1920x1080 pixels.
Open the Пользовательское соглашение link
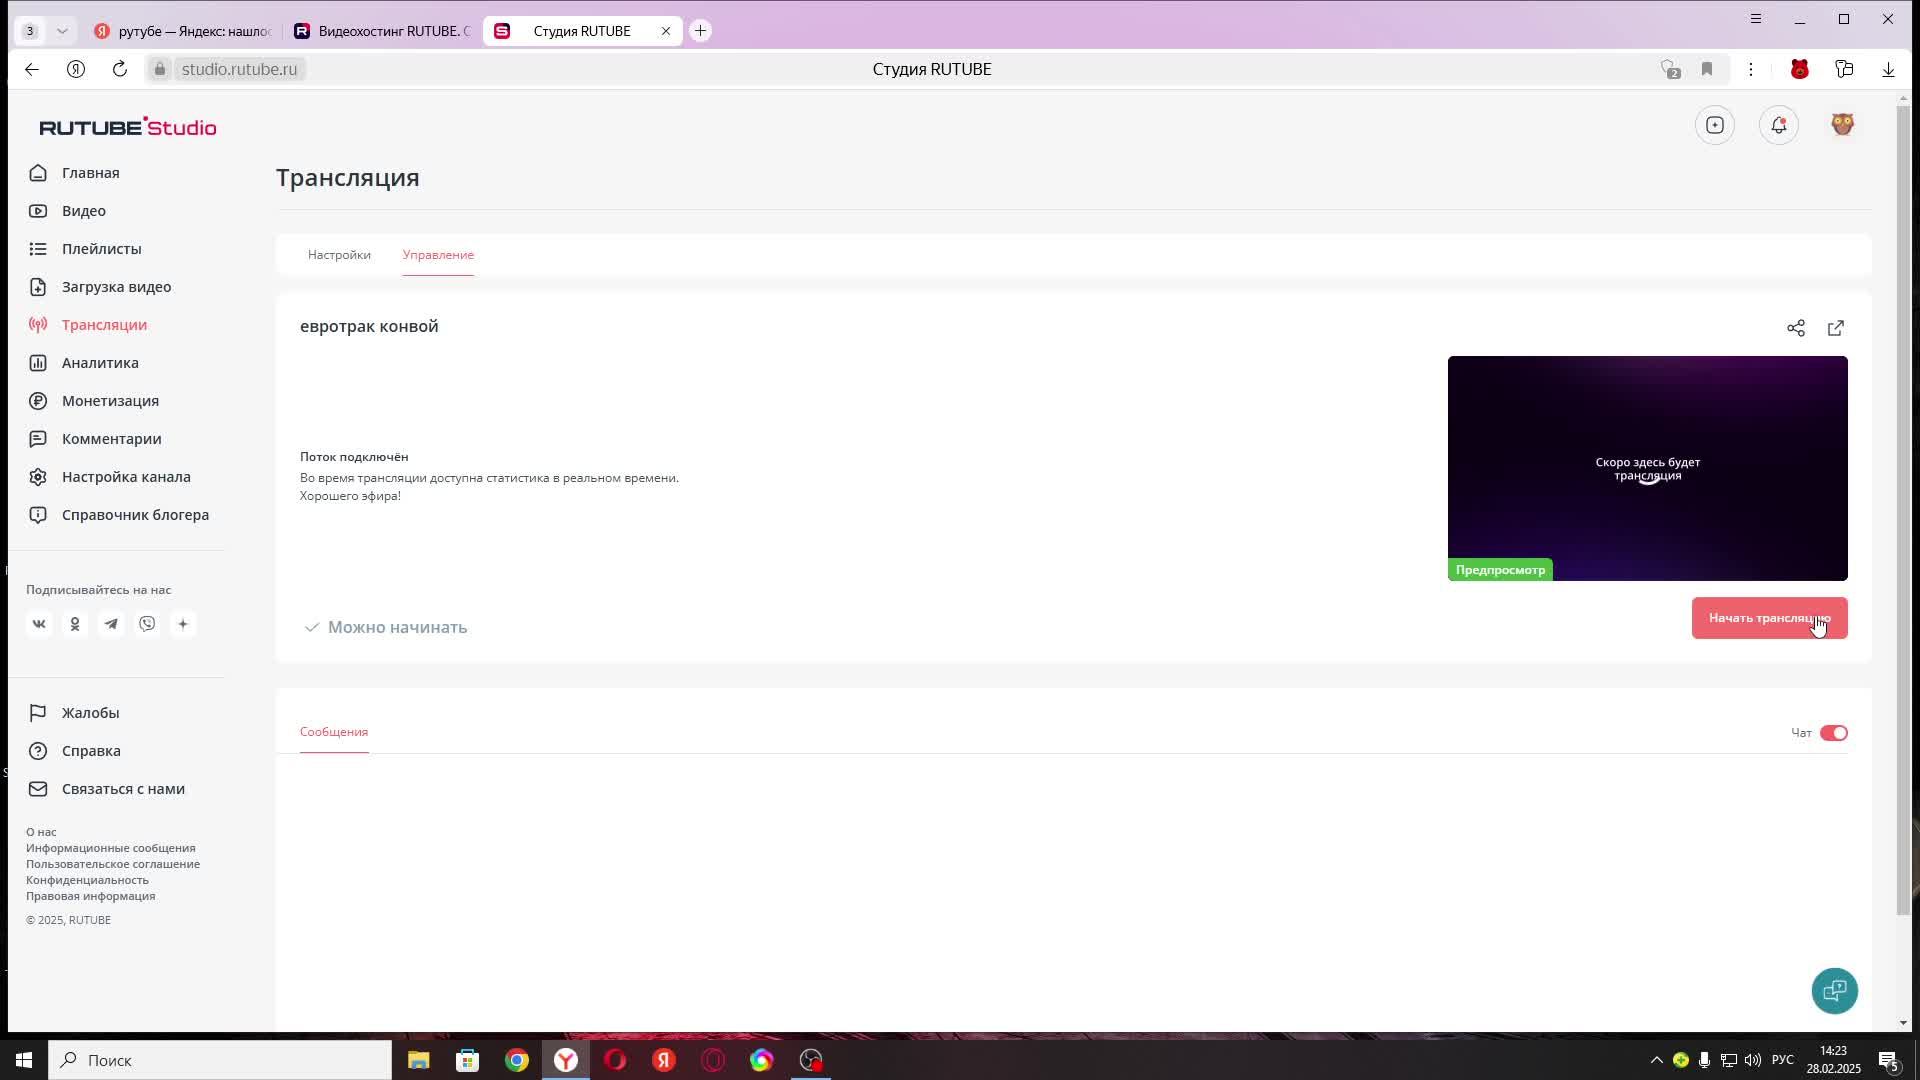coord(113,864)
